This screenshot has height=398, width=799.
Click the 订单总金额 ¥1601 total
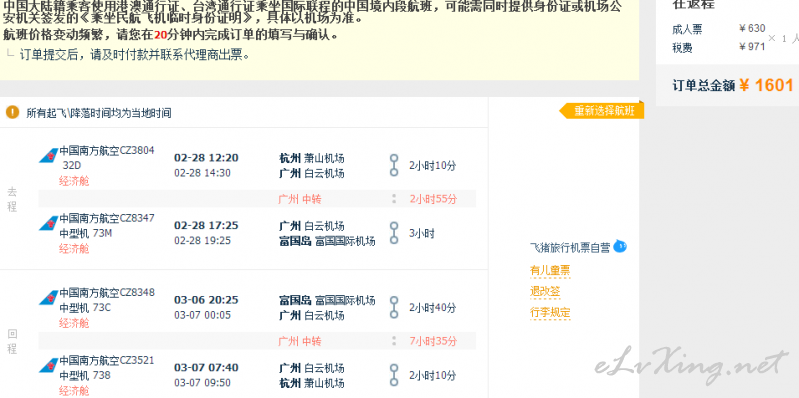coord(733,85)
